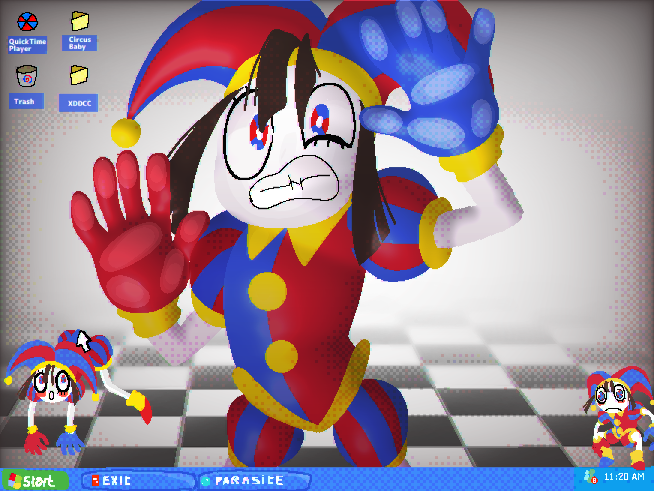The image size is (654, 491).
Task: Click the 11:20 AM taskbar clock
Action: coord(624,478)
